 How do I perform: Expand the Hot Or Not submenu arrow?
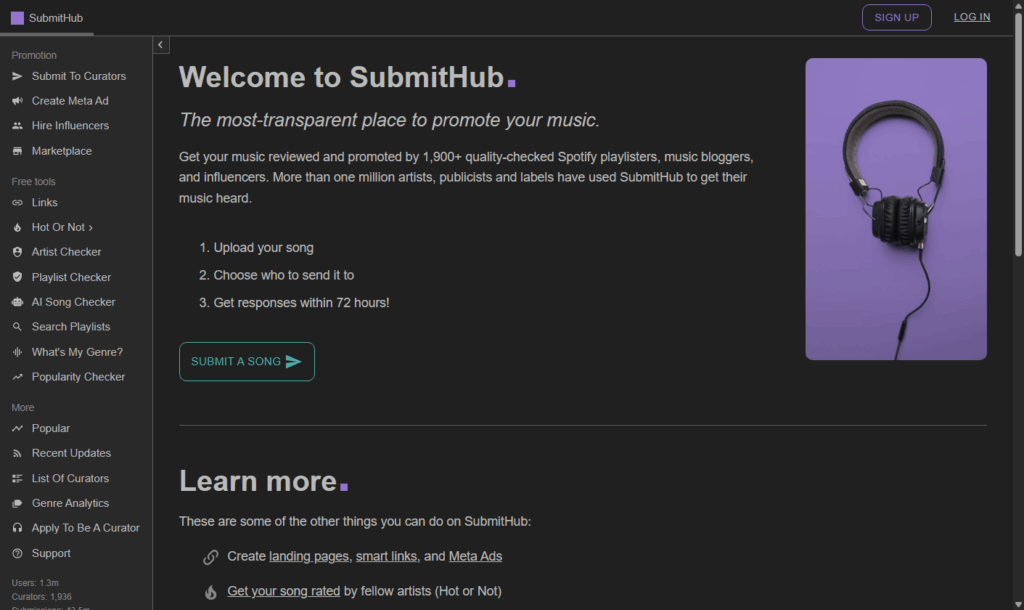(x=91, y=227)
